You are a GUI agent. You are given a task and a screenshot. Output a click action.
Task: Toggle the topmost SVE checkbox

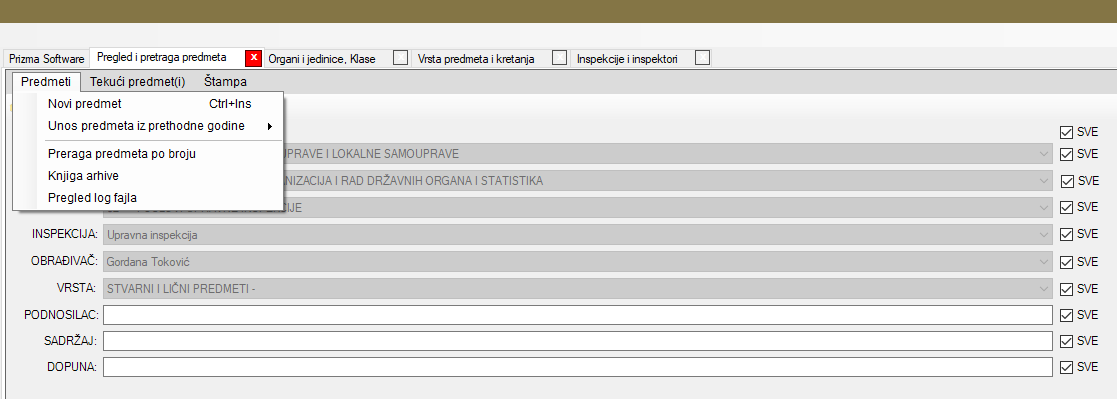1066,132
